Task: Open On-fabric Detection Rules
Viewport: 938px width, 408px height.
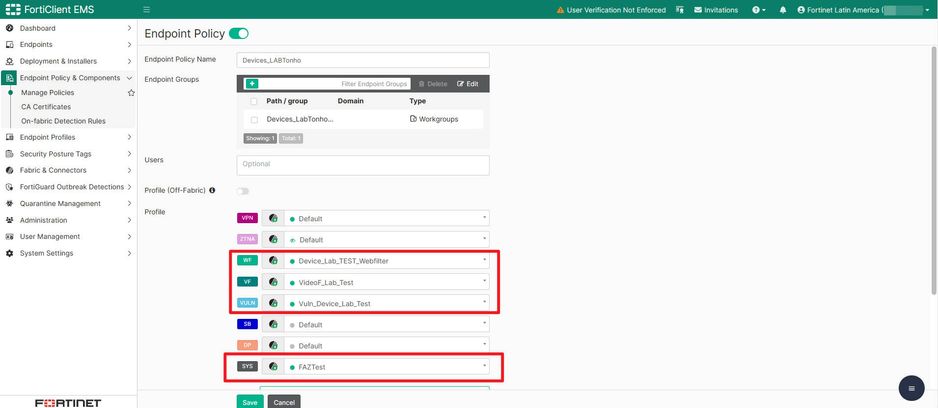Action: point(63,121)
